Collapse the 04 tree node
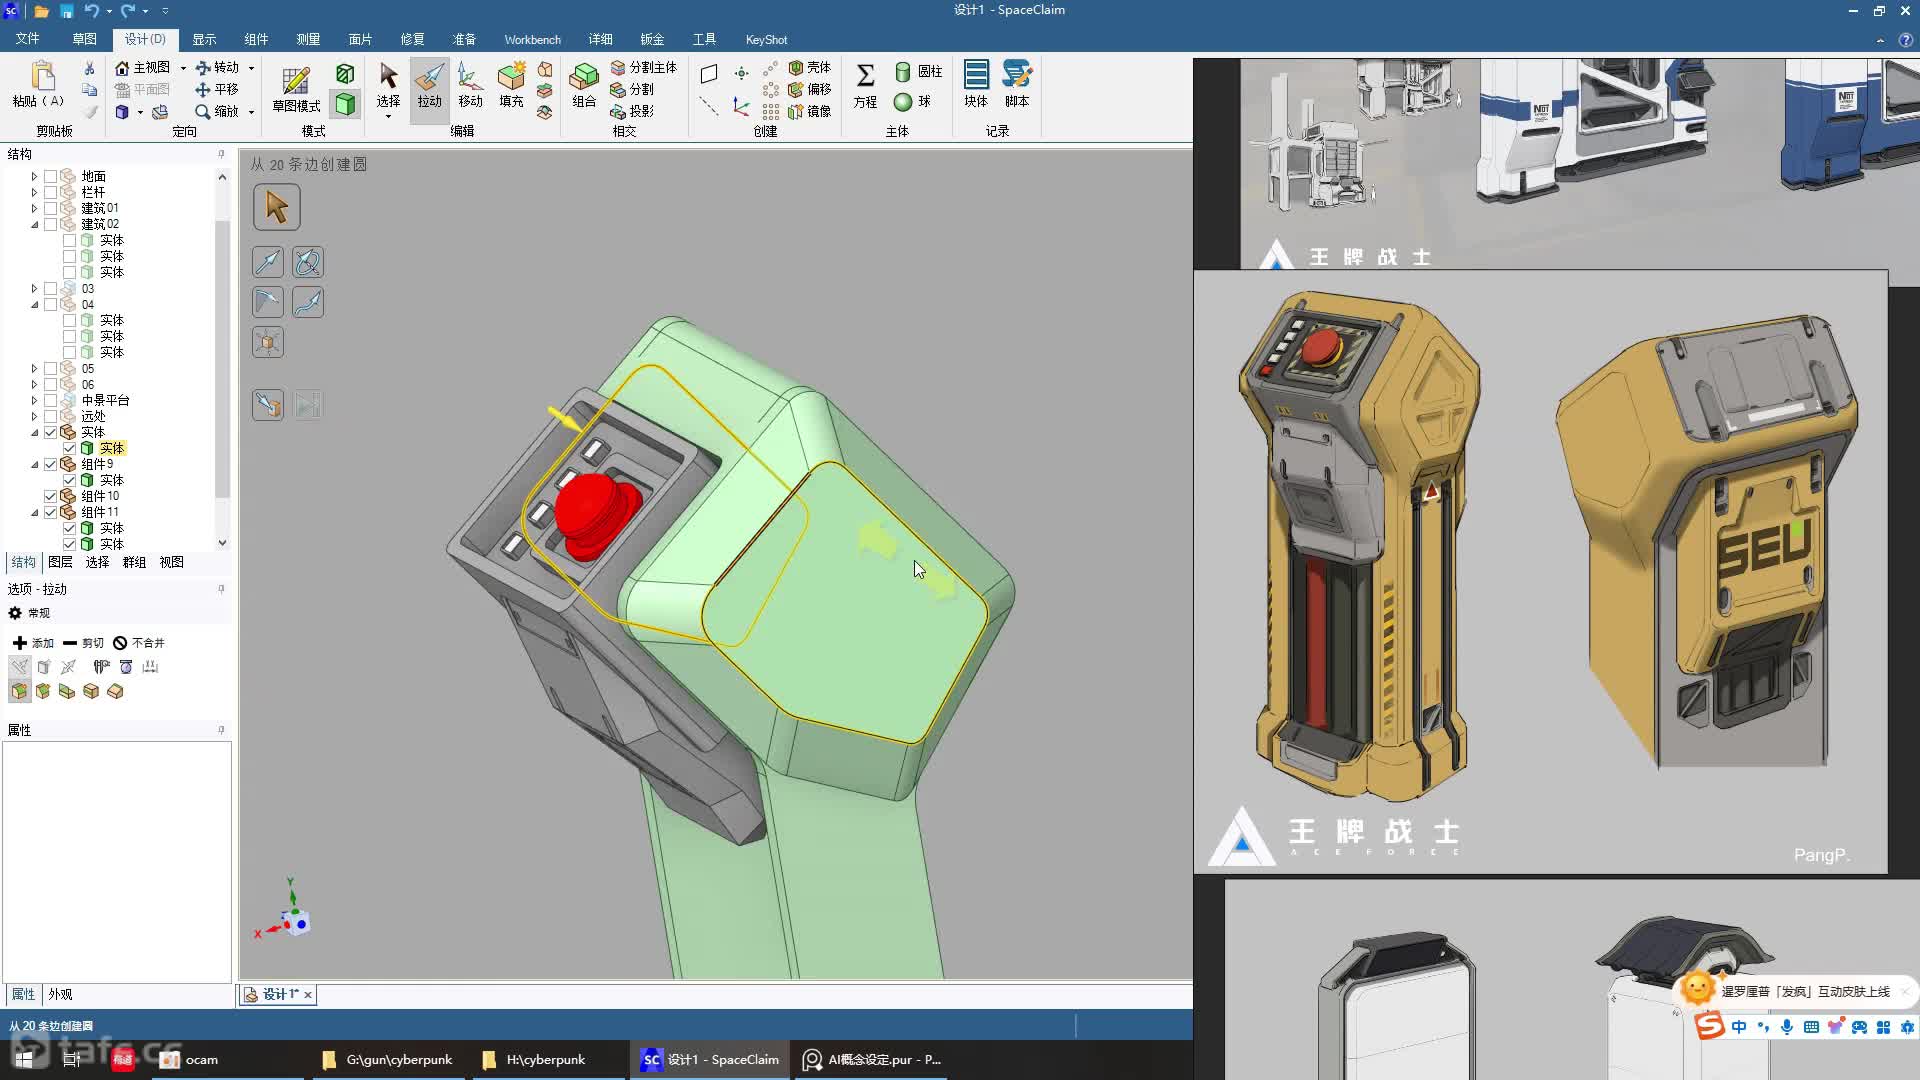 34,304
